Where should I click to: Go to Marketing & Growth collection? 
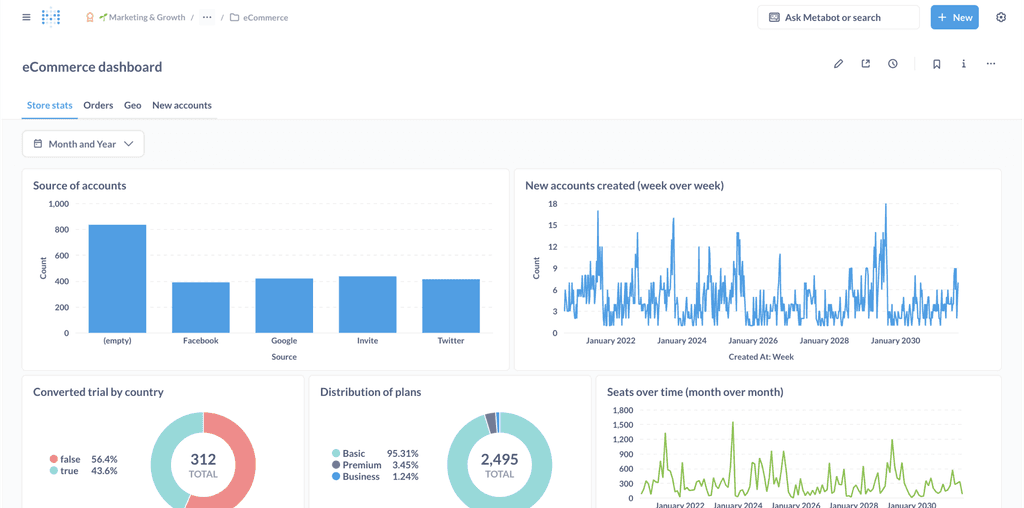(146, 17)
